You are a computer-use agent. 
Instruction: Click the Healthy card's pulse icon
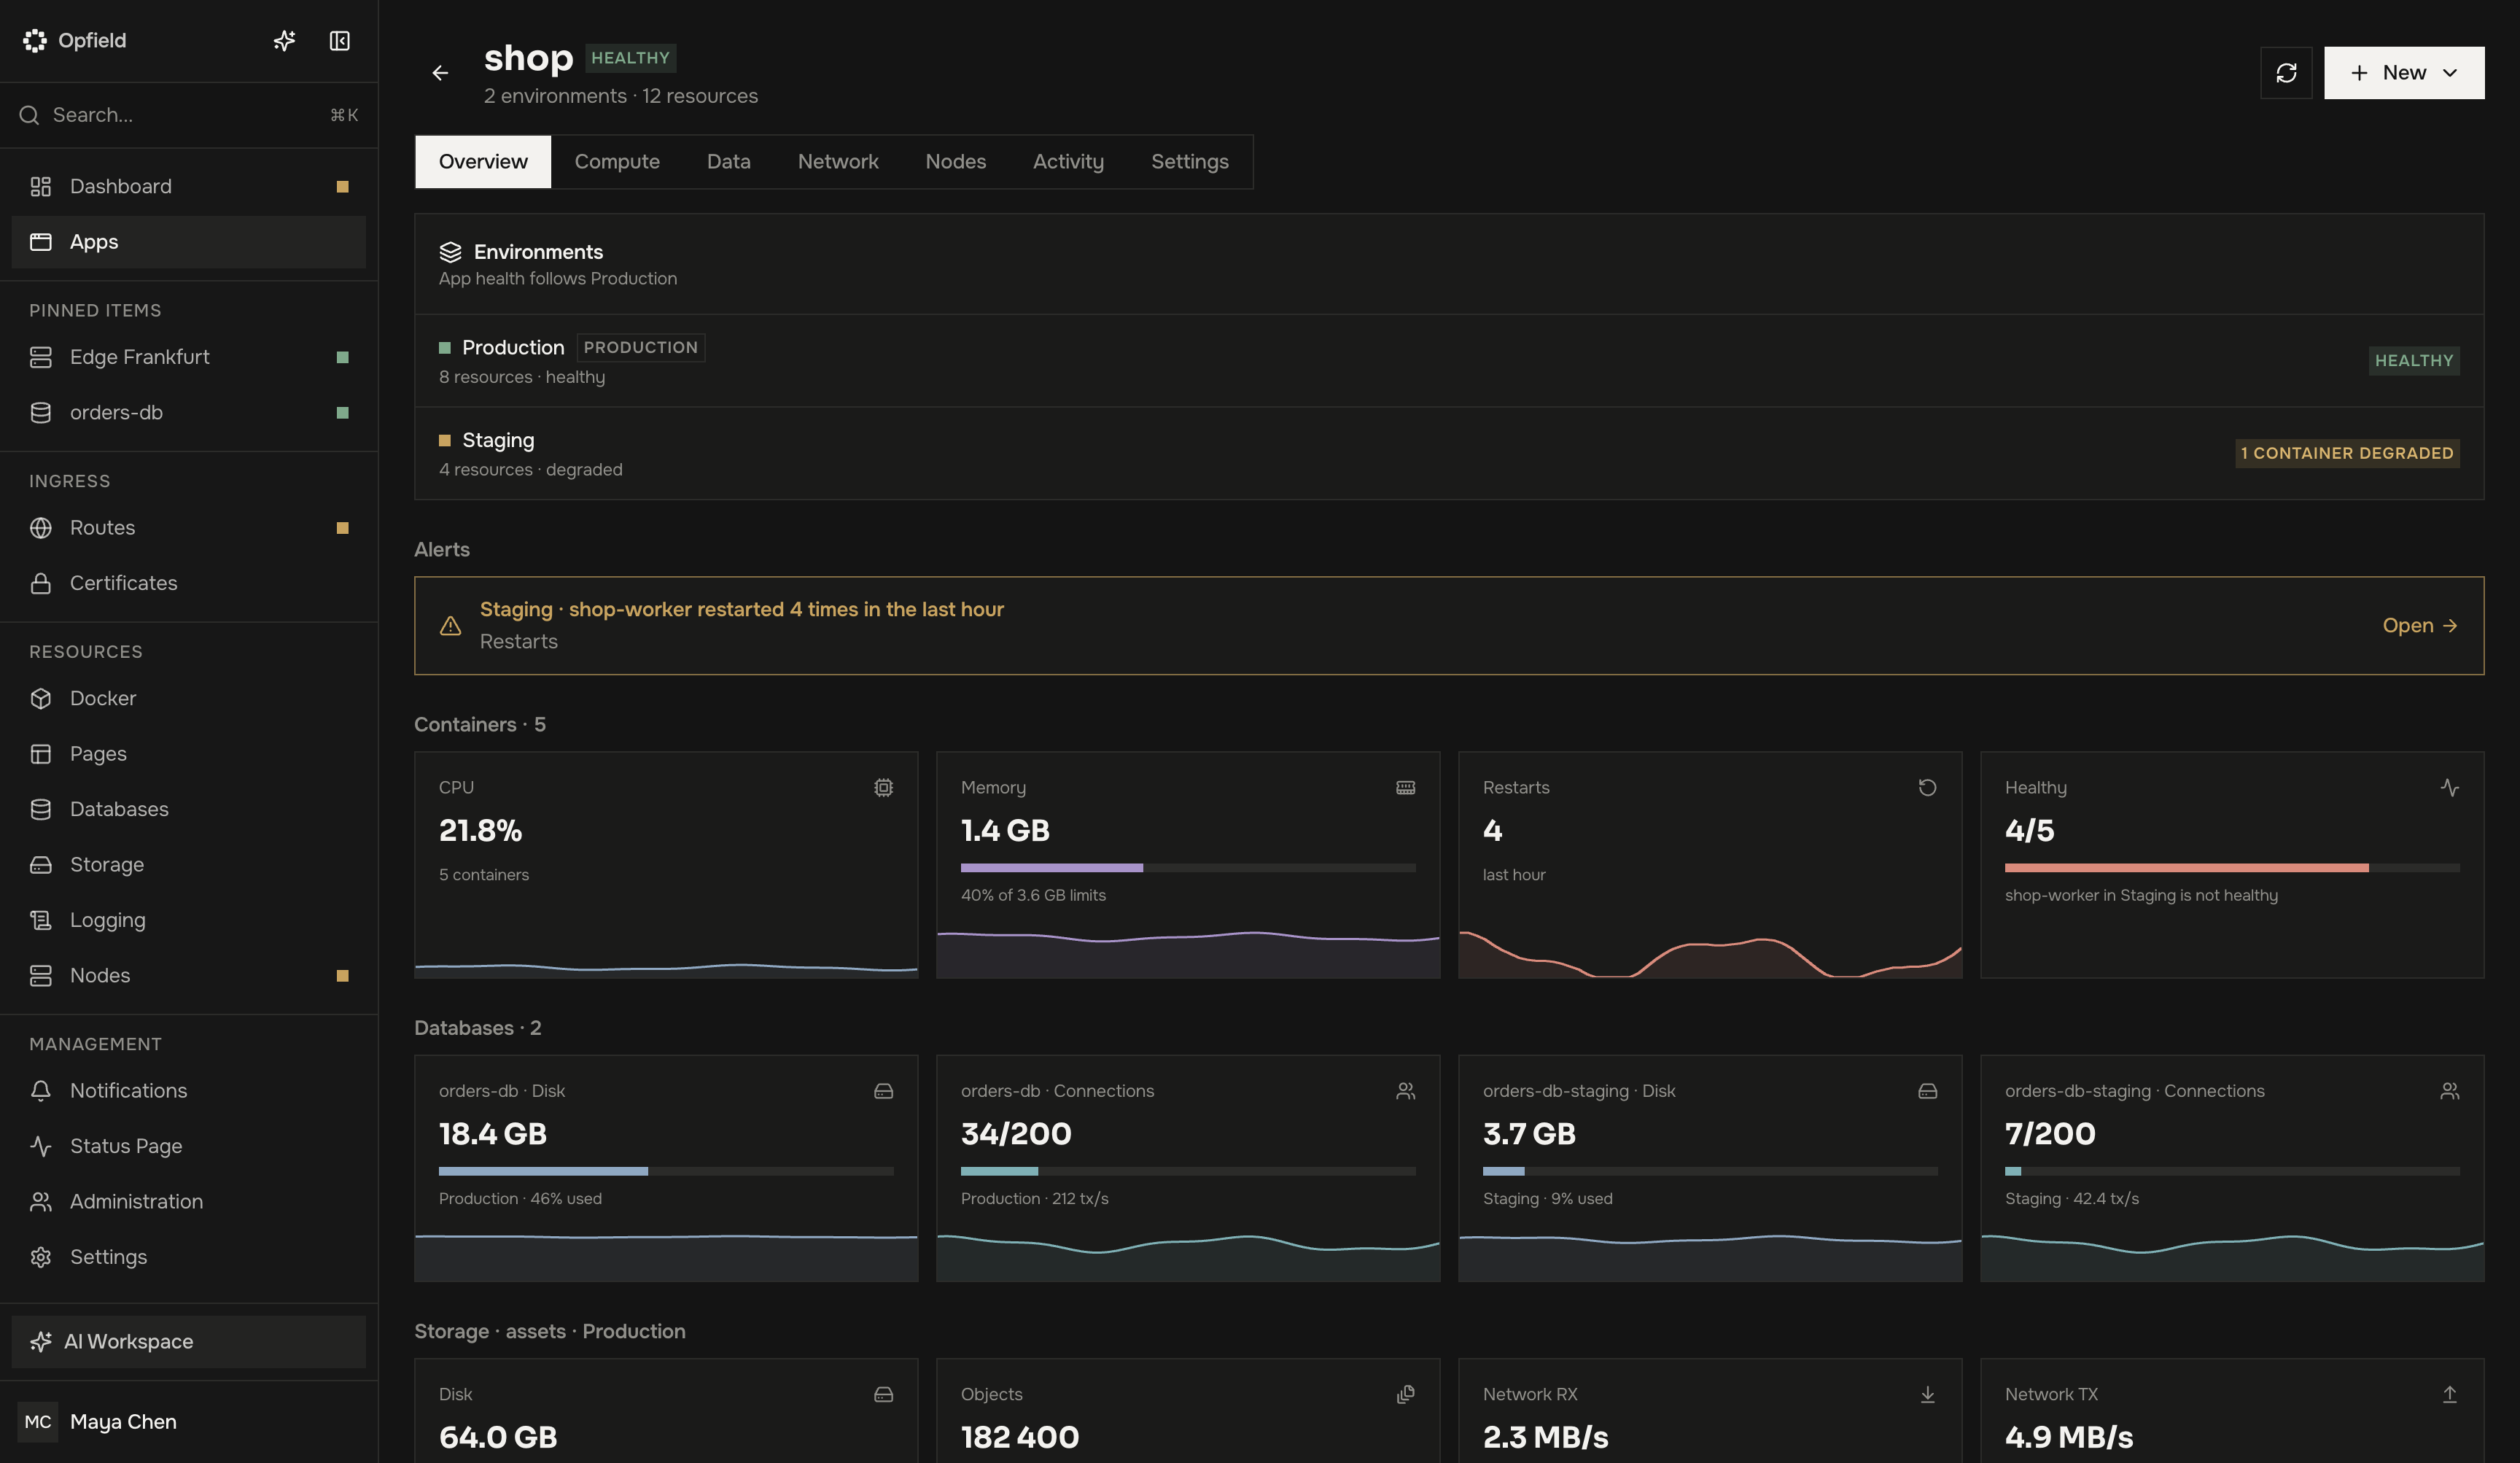tap(2450, 788)
